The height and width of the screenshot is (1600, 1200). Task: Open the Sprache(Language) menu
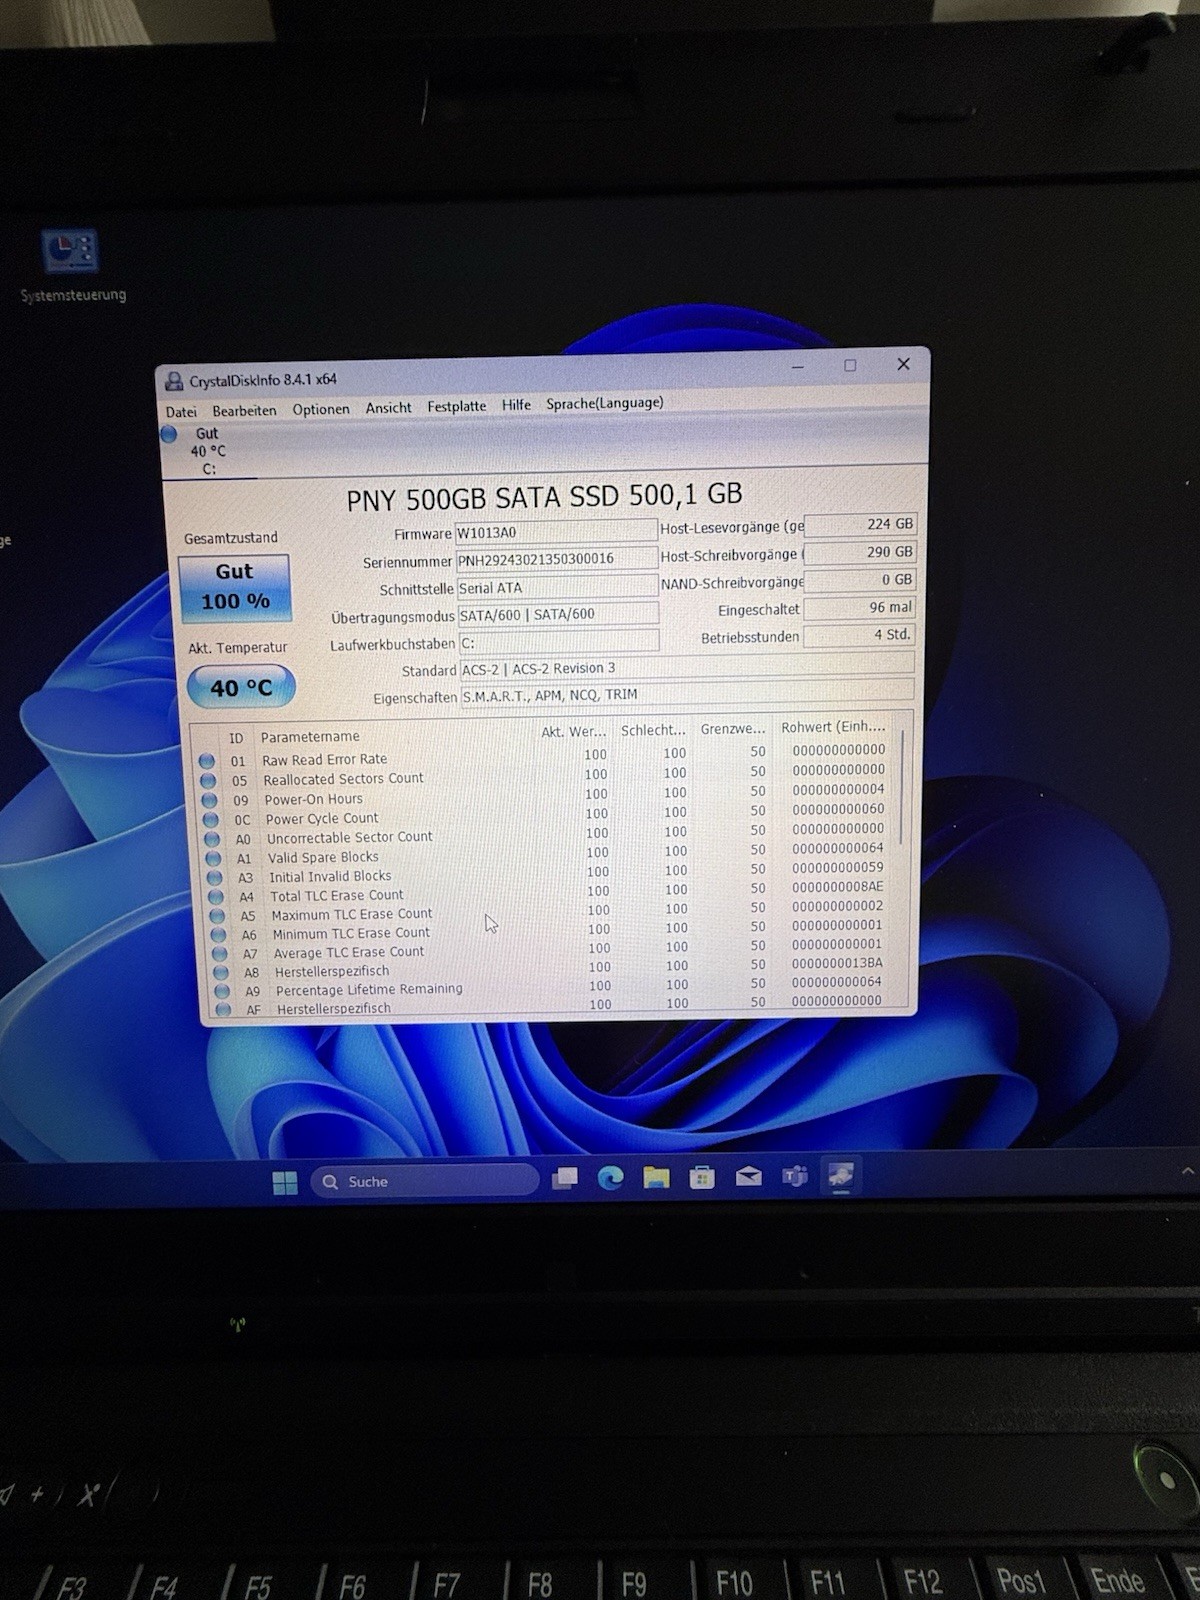pyautogui.click(x=604, y=402)
